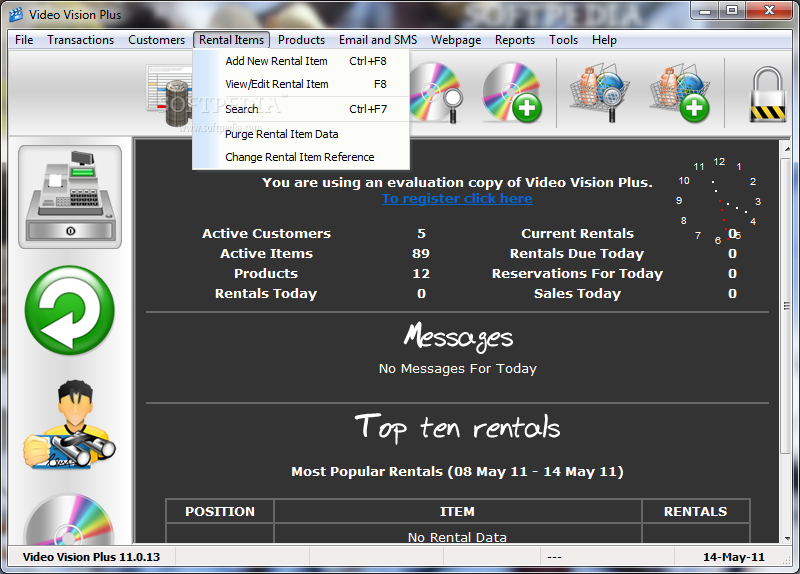Click the 14-May-11 date in status bar
Viewport: 800px width, 574px height.
(734, 557)
